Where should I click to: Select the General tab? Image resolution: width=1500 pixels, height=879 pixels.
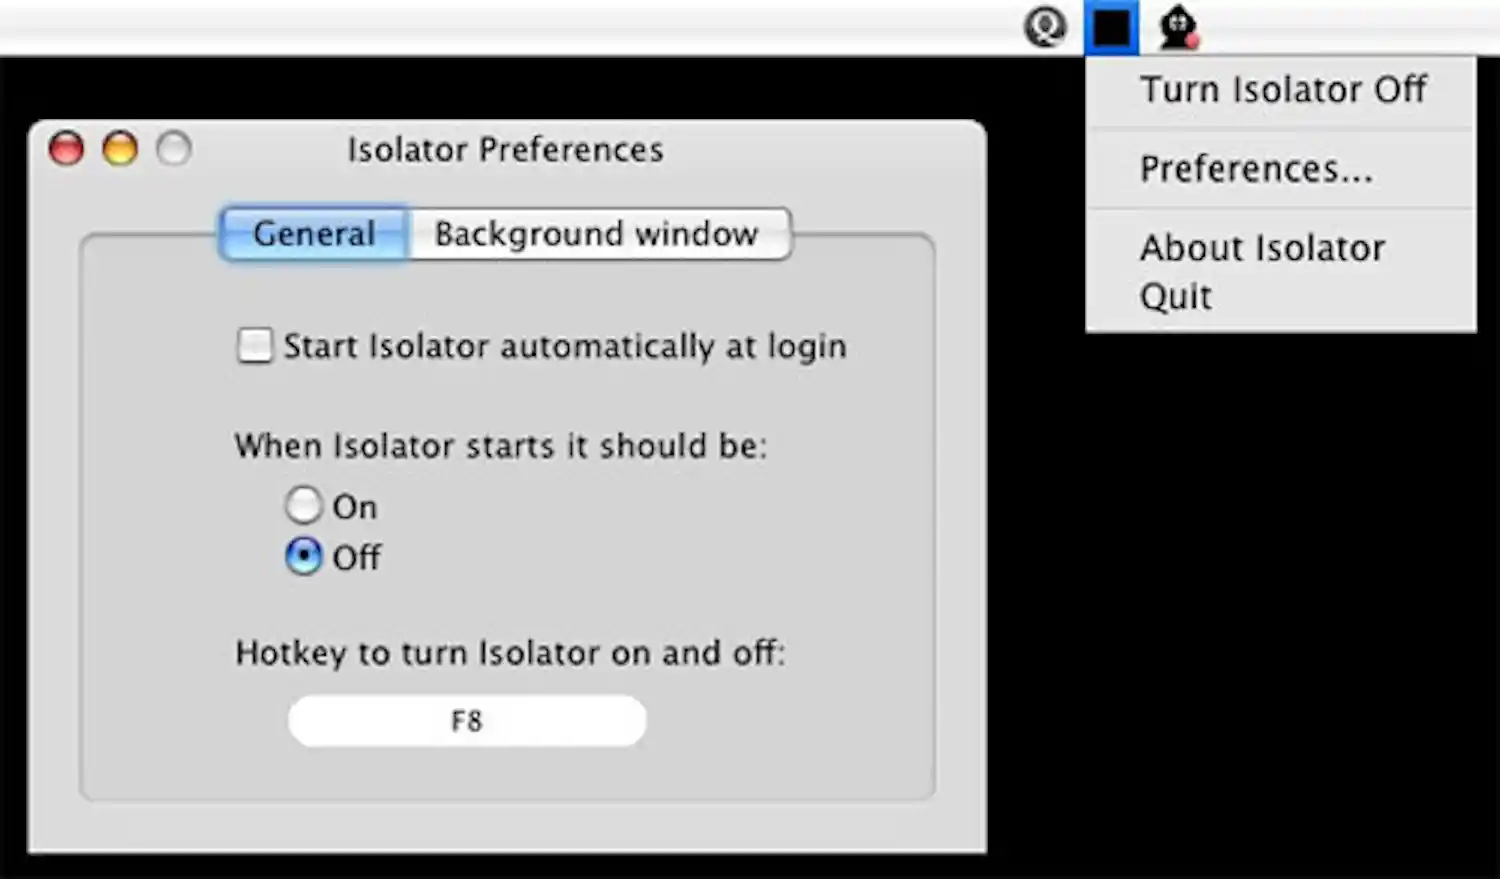pyautogui.click(x=312, y=233)
